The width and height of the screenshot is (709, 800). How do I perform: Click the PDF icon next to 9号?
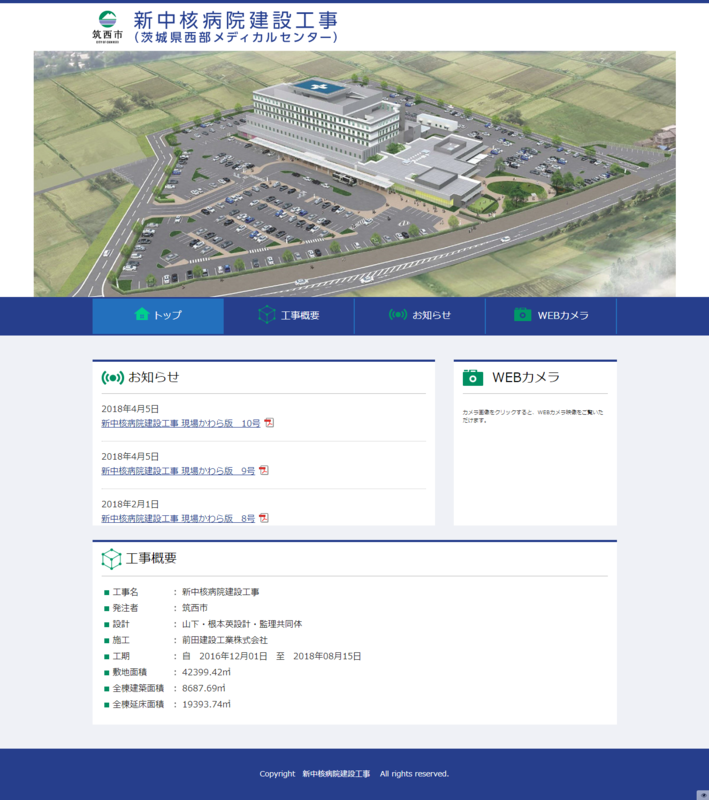coord(264,470)
